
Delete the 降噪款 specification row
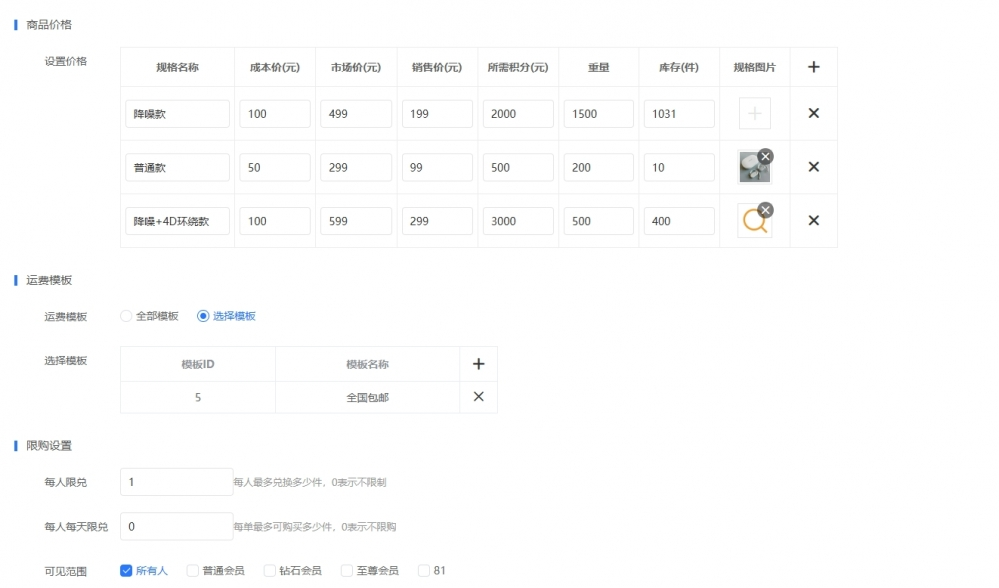coord(813,113)
